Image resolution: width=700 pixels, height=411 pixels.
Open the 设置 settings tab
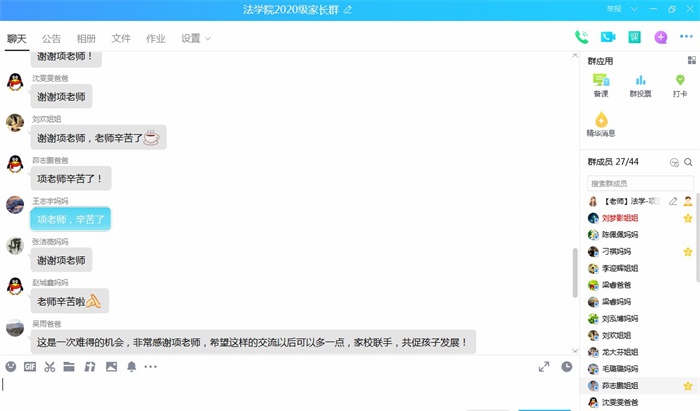pos(191,39)
